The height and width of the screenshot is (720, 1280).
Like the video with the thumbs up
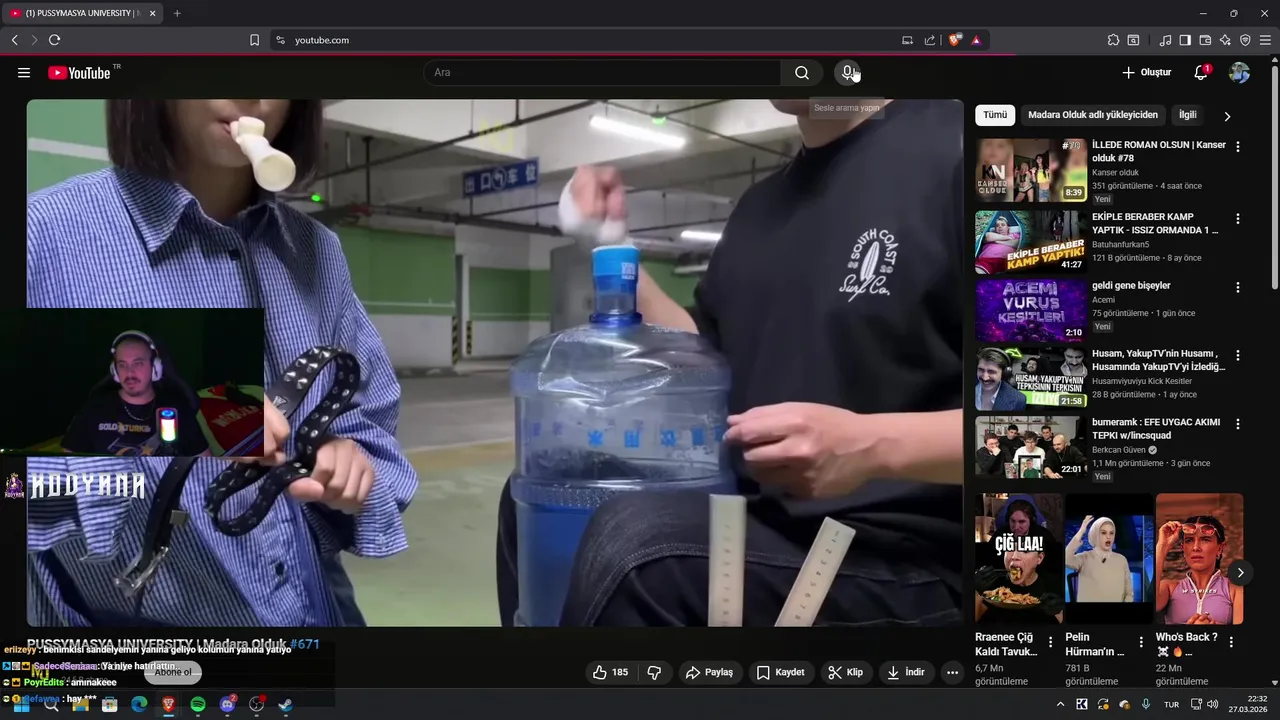click(x=610, y=673)
